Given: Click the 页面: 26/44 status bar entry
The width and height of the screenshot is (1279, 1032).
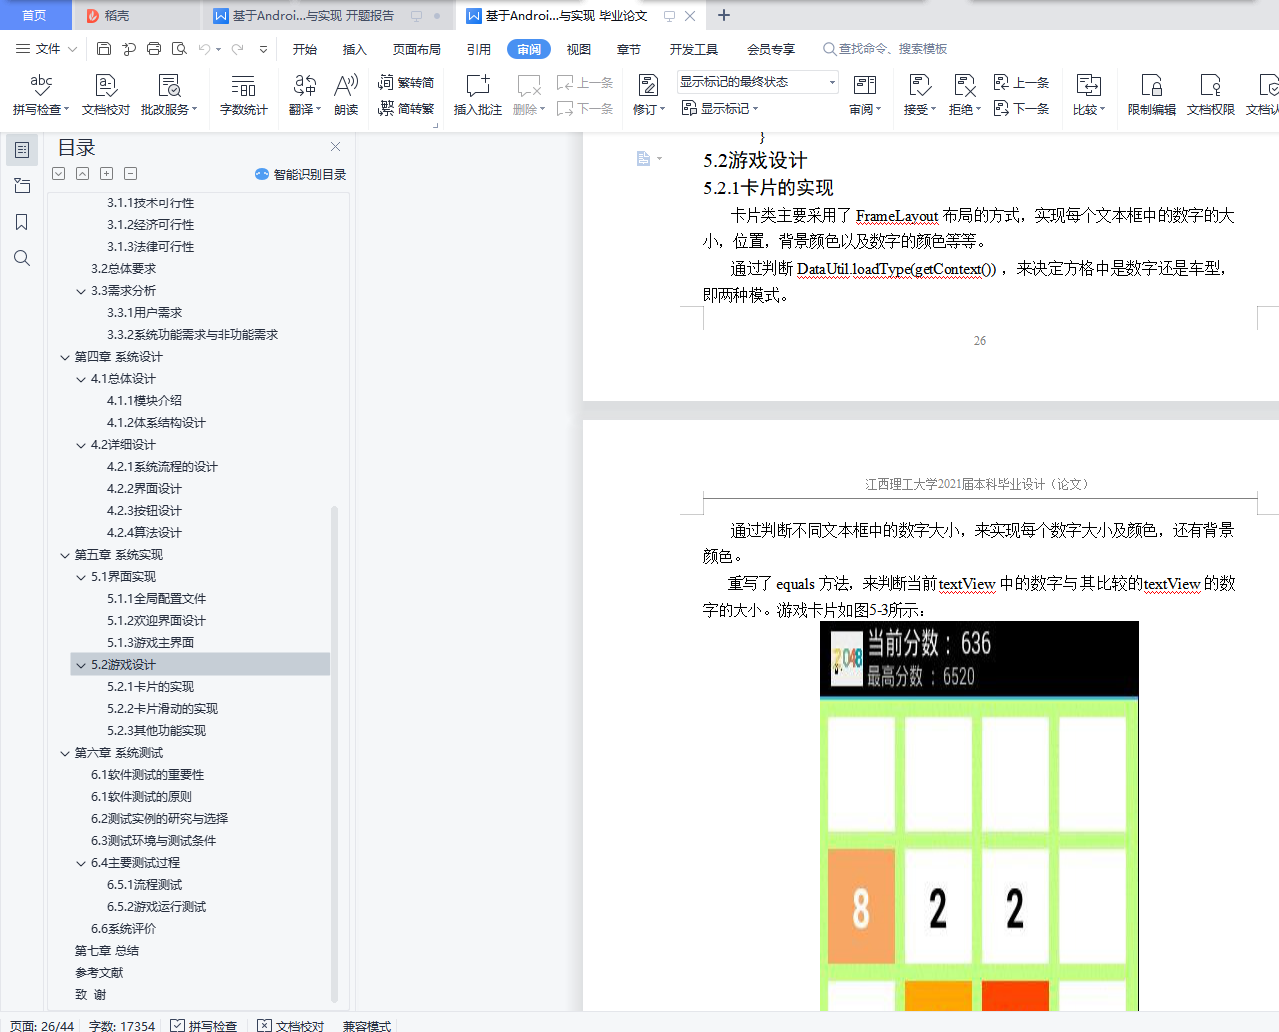Looking at the screenshot, I should (42, 1025).
